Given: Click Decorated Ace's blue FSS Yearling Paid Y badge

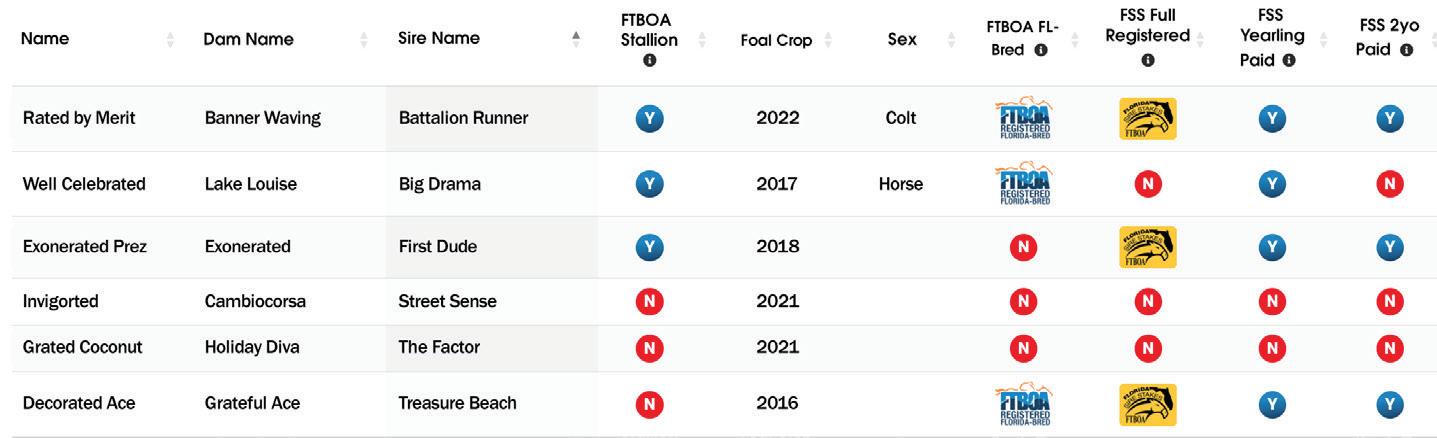Looking at the screenshot, I should pos(1271,404).
